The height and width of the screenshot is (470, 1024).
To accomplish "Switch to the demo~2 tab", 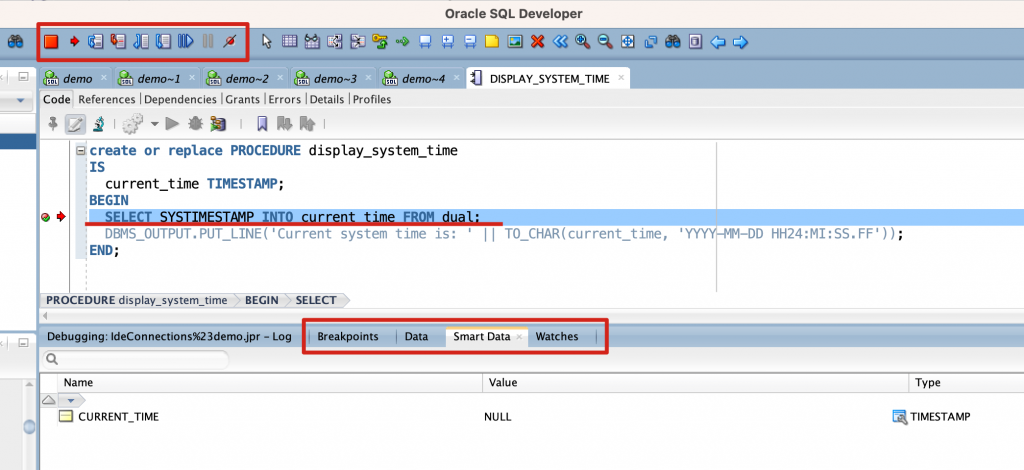I will coord(247,78).
